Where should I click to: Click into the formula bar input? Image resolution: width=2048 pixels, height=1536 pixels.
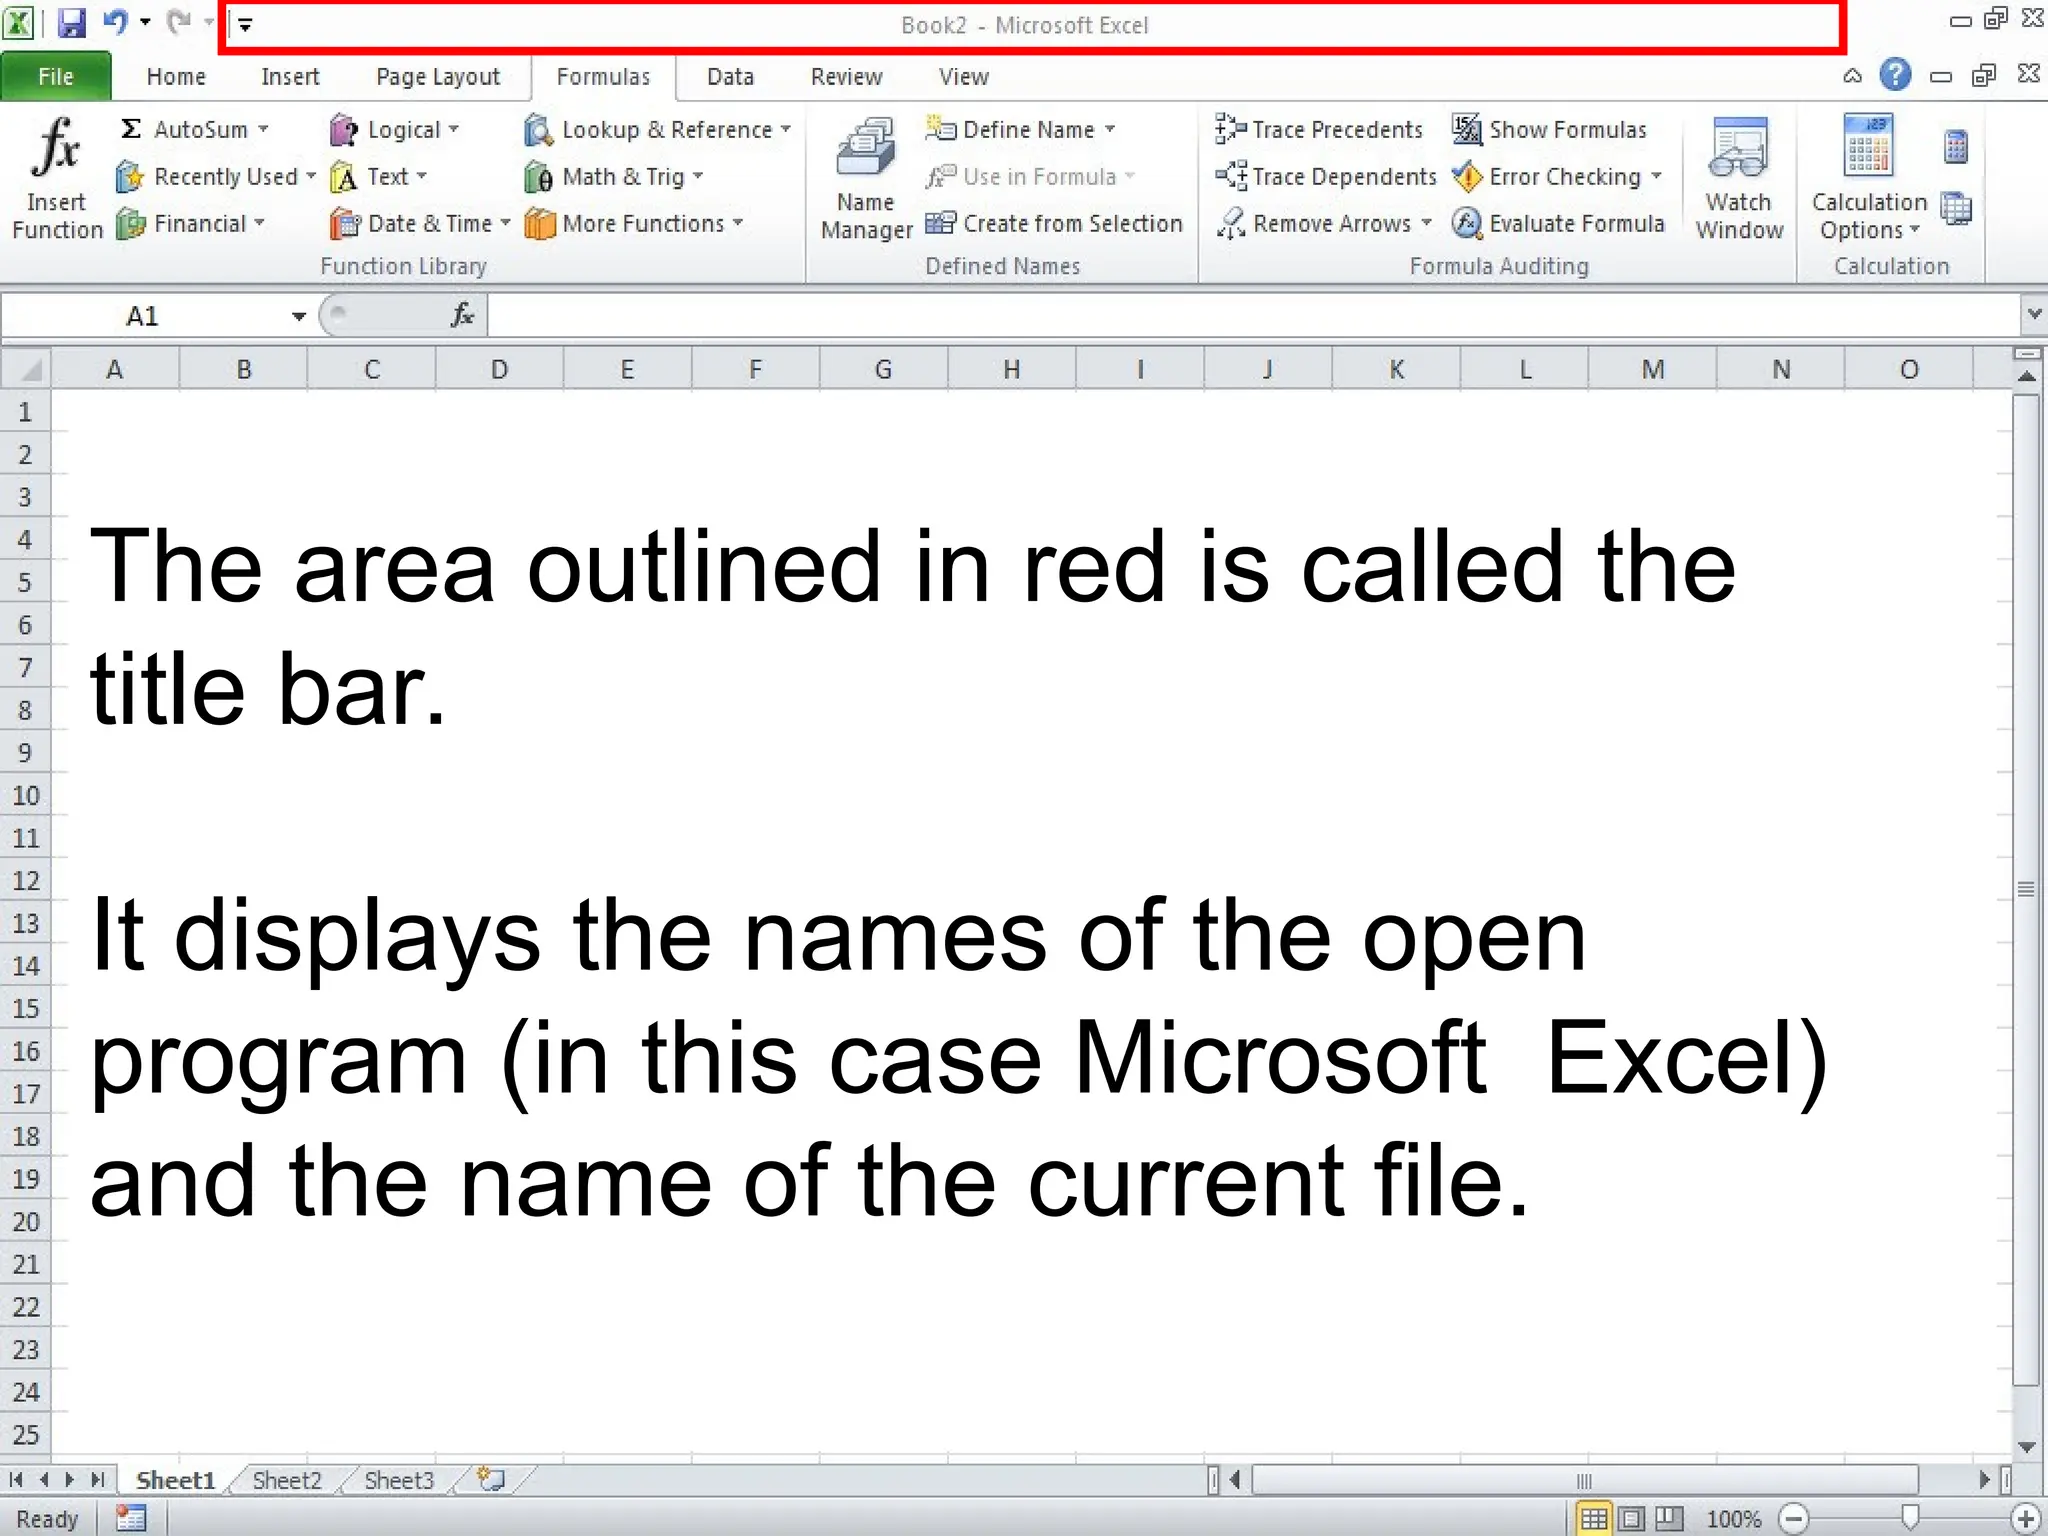(x=1250, y=316)
